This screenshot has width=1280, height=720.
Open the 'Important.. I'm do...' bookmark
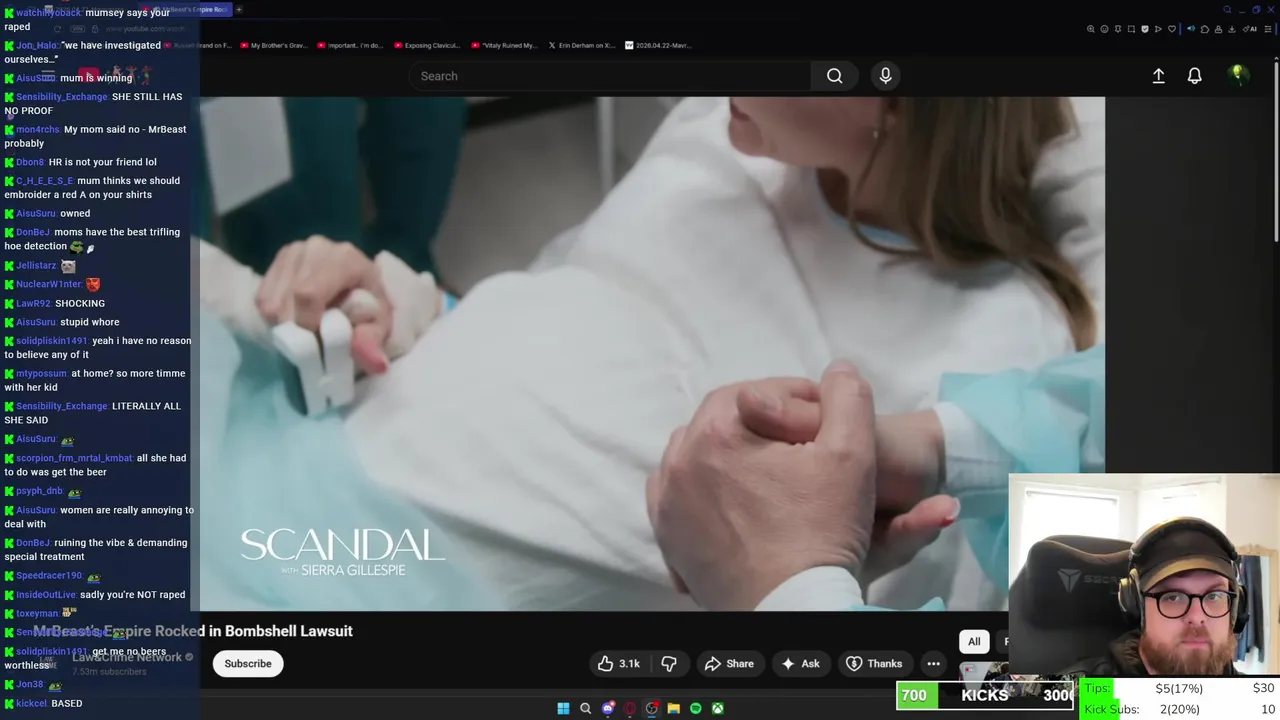(x=350, y=45)
